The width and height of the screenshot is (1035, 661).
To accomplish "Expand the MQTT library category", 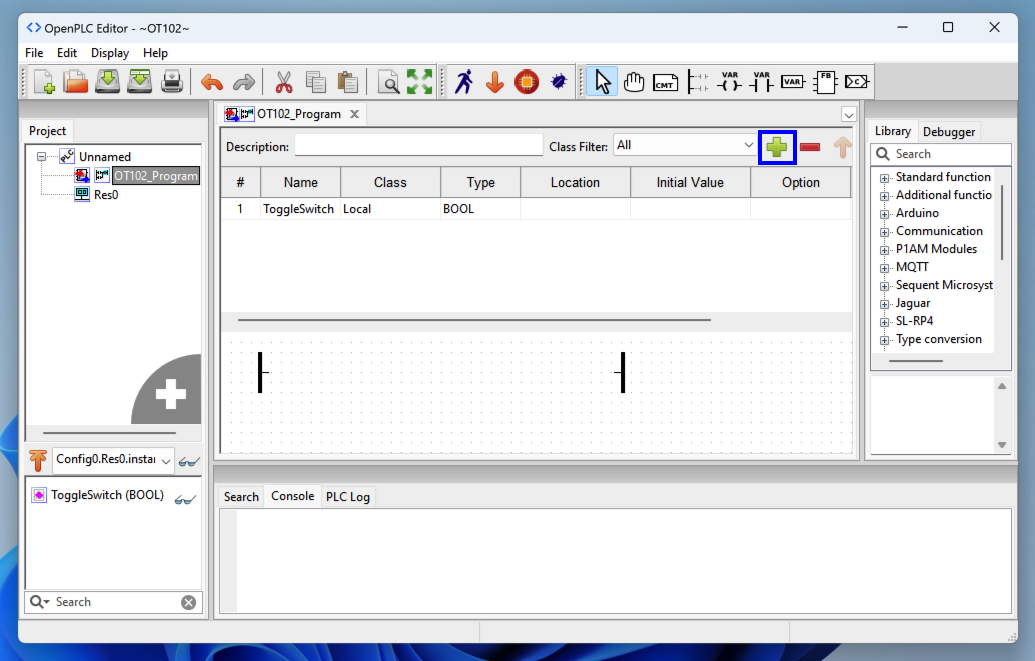I will (885, 268).
